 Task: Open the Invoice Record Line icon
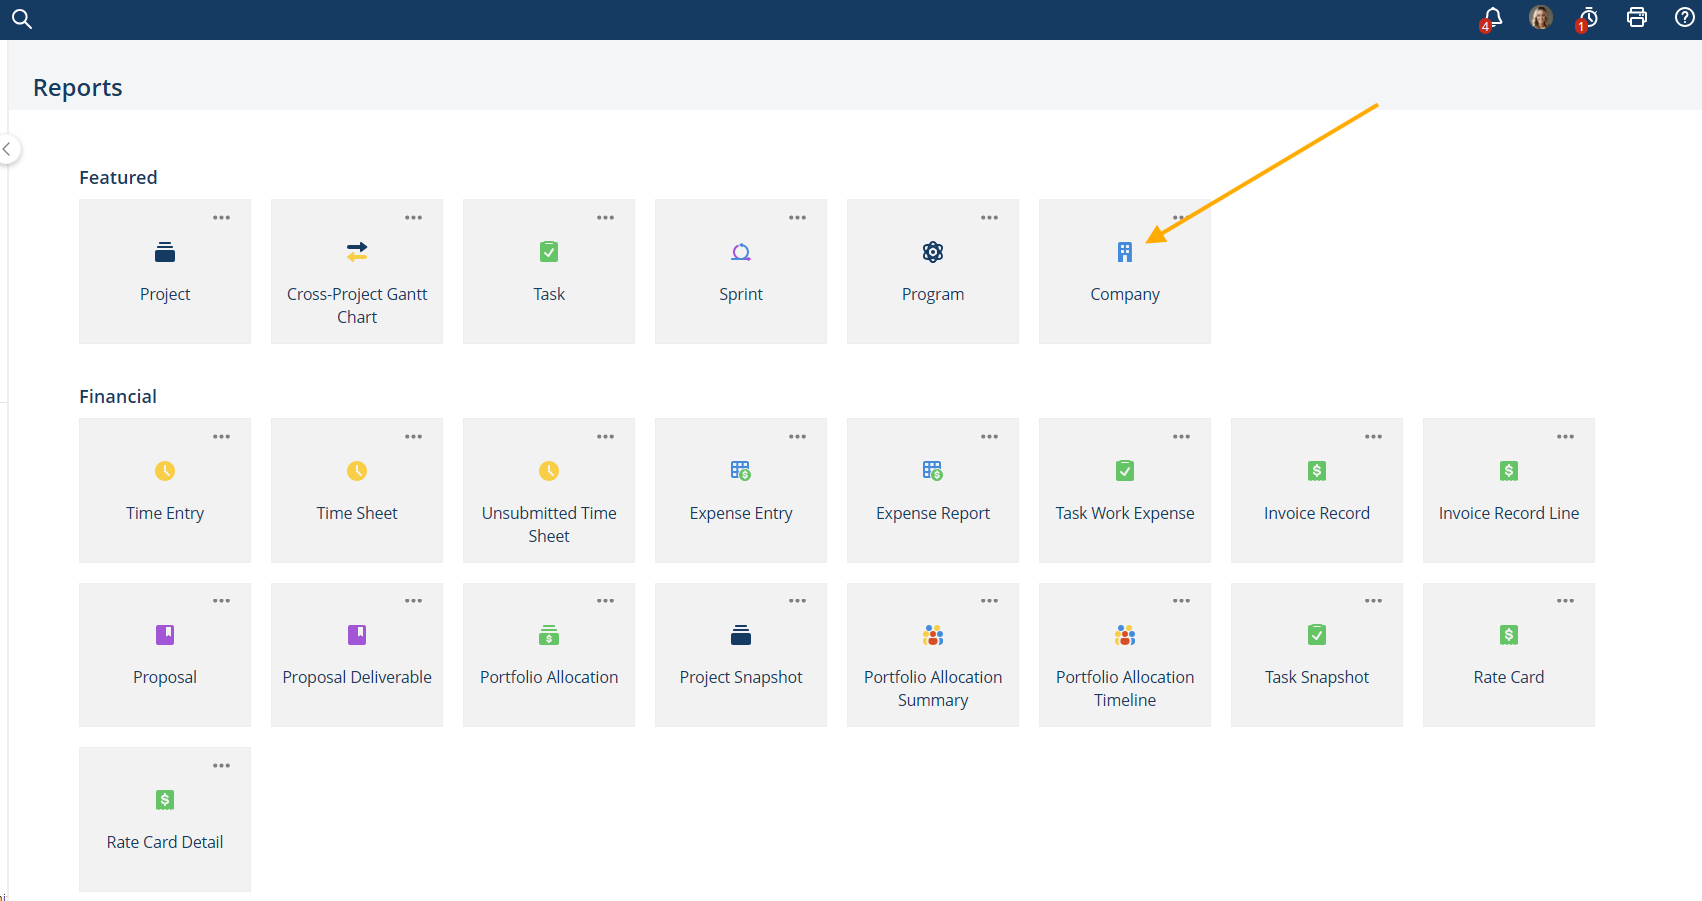coord(1509,471)
